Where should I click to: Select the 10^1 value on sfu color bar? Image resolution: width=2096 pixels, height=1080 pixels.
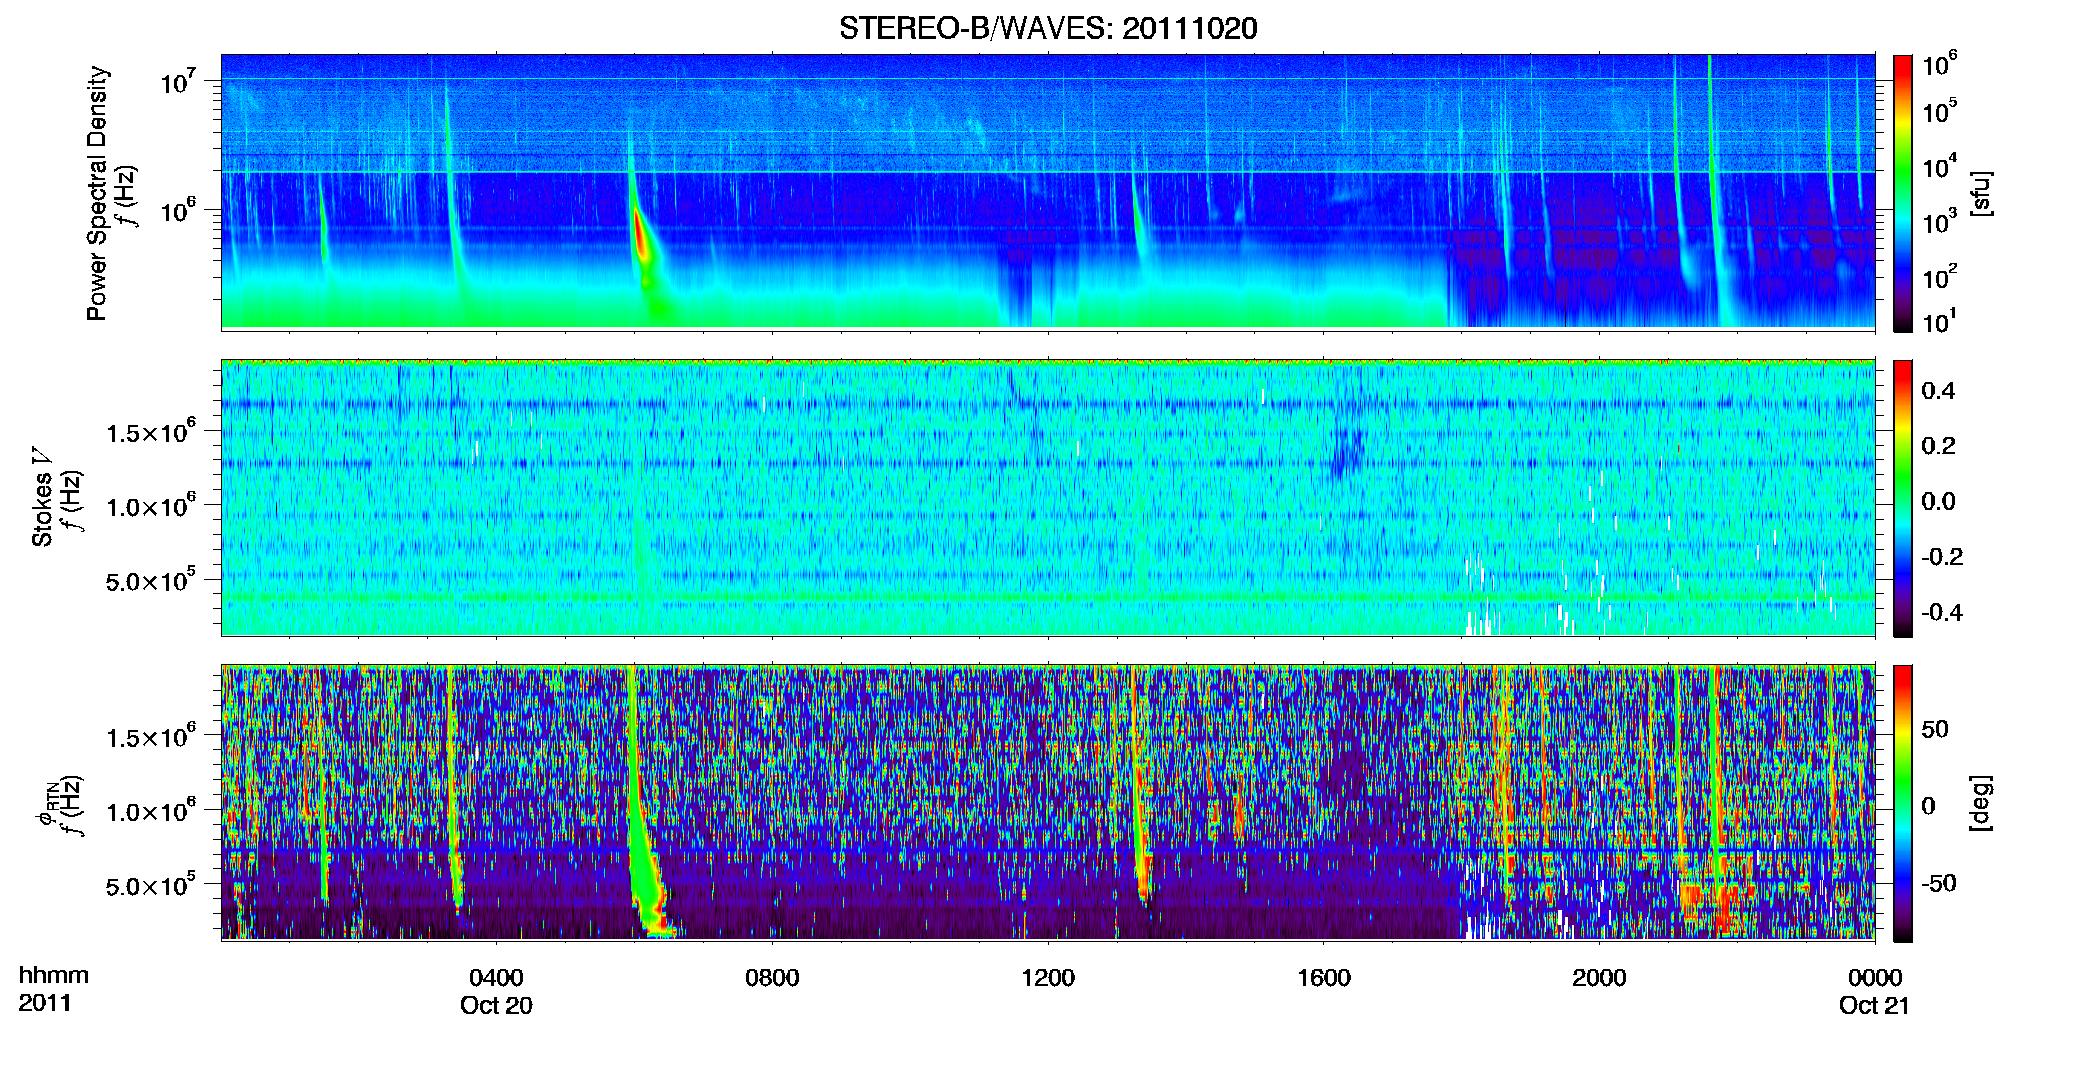[x=1940, y=322]
